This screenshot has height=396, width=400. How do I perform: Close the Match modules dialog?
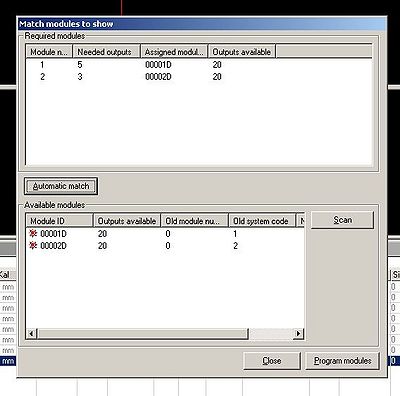tap(272, 361)
